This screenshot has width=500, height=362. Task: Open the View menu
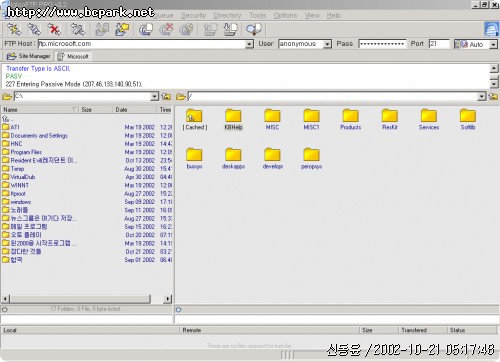click(312, 15)
